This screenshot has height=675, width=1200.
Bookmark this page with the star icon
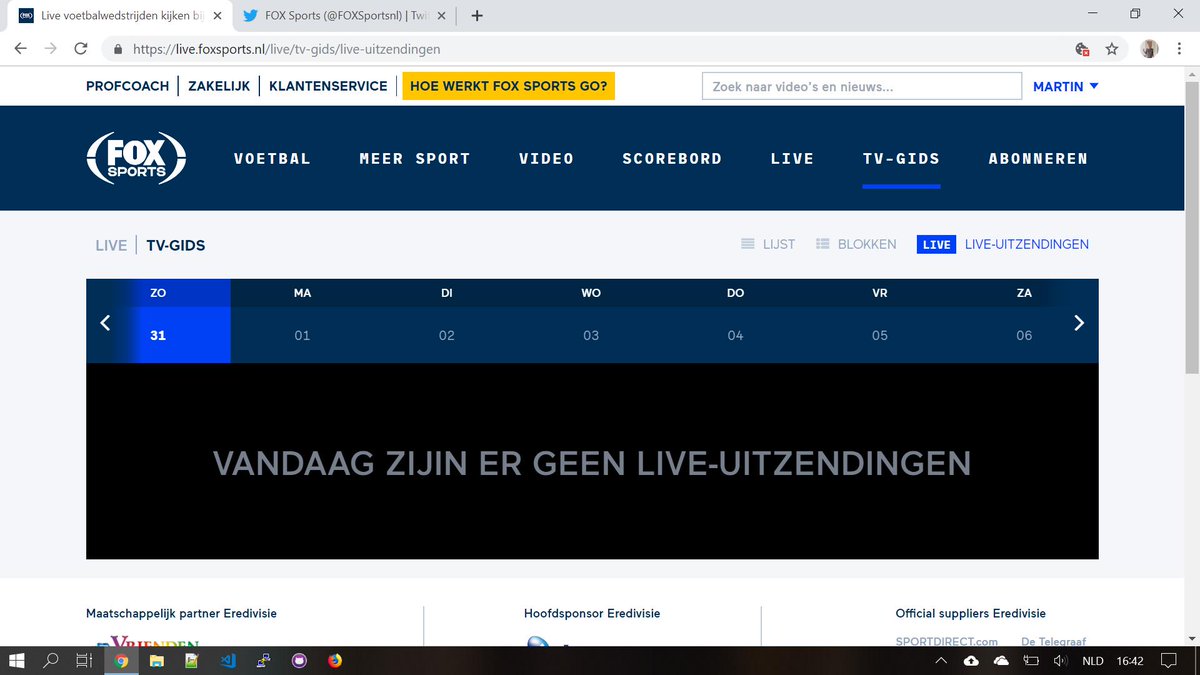[1111, 48]
